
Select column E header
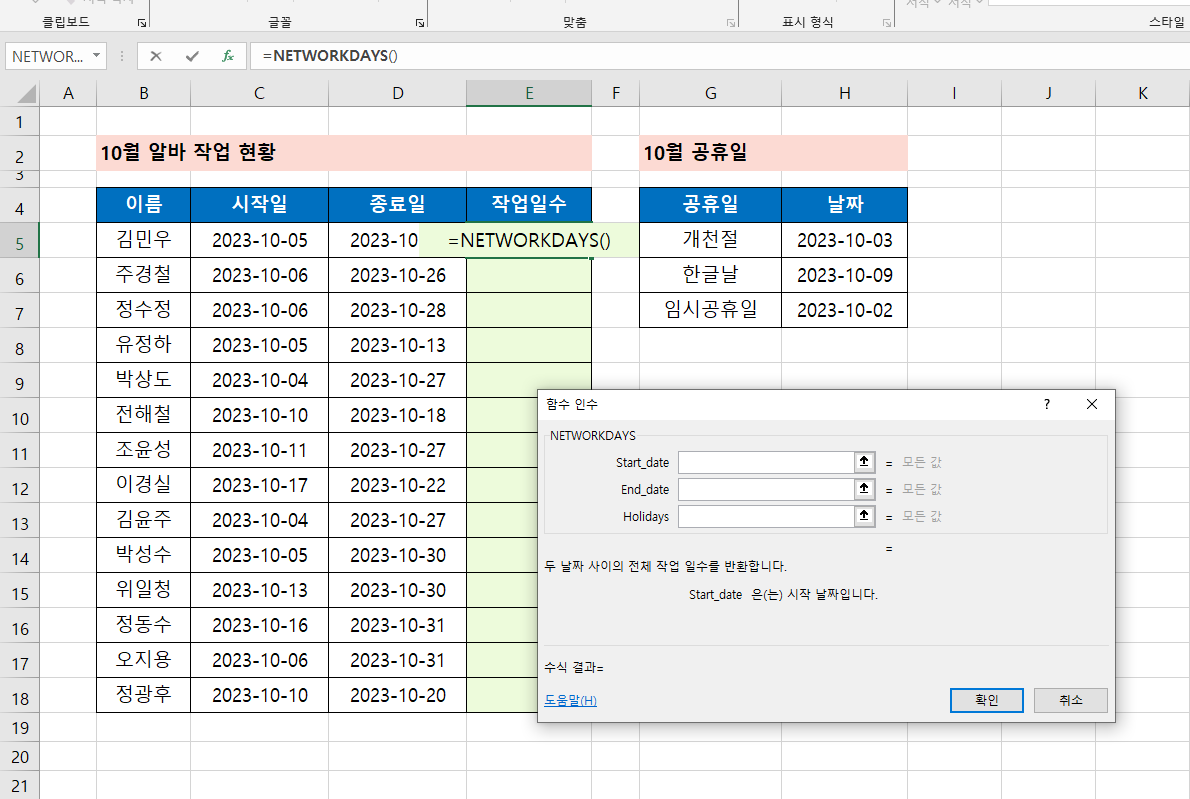point(529,93)
